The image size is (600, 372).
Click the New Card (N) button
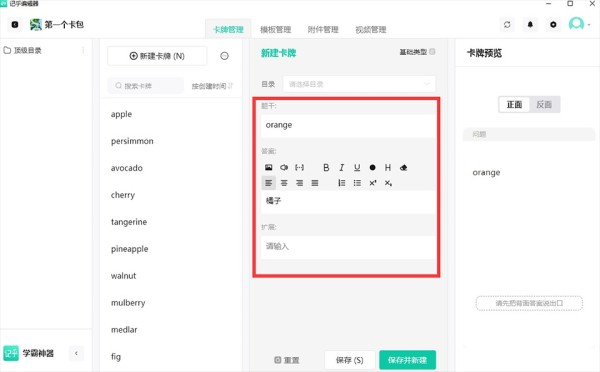point(157,56)
